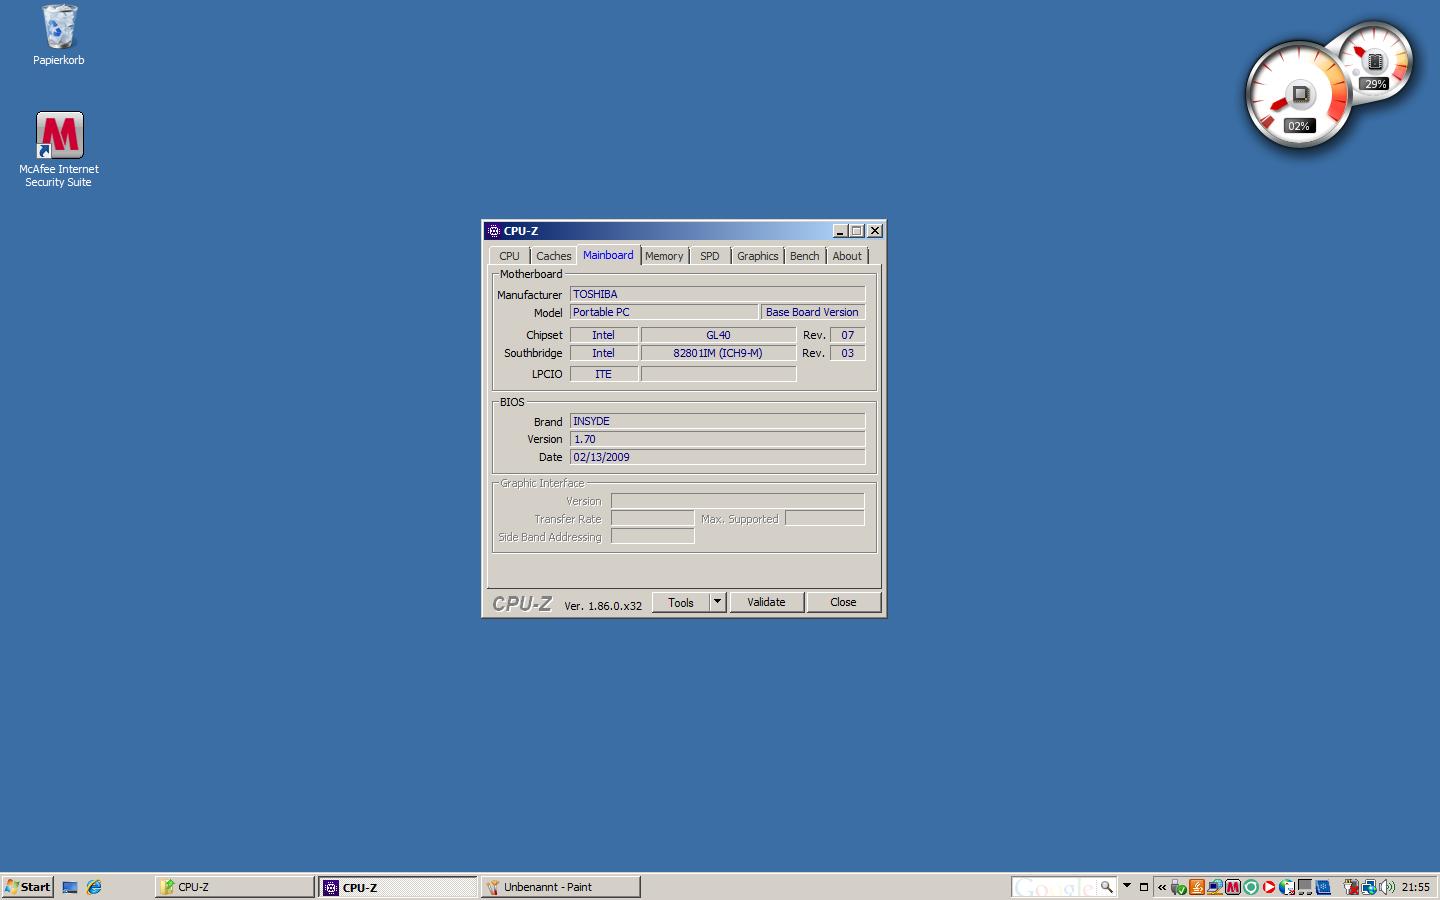Screen dimensions: 1440x900
Task: Click the green circle tray icon
Action: 1251,887
